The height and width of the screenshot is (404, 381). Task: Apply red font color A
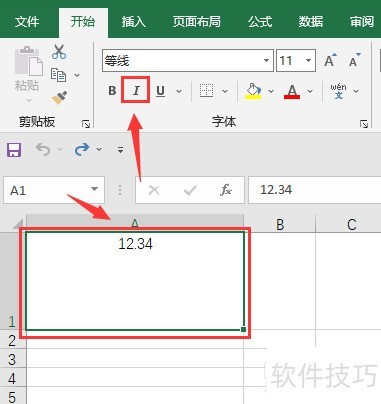click(292, 91)
